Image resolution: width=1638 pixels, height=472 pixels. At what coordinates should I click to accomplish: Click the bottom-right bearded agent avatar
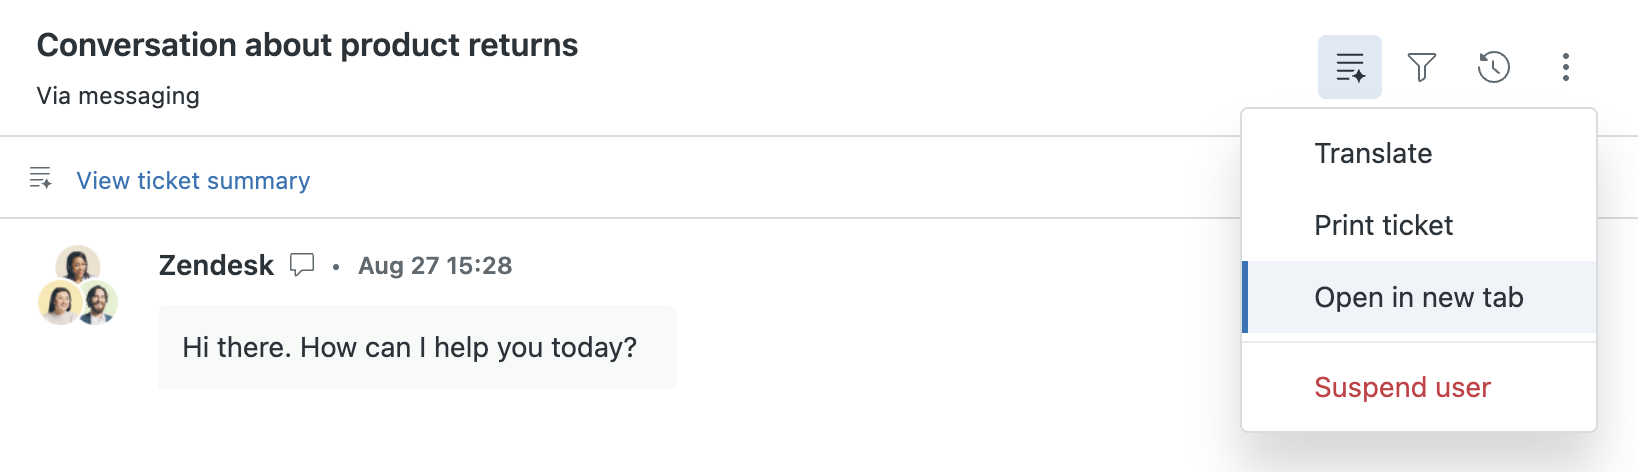(98, 302)
